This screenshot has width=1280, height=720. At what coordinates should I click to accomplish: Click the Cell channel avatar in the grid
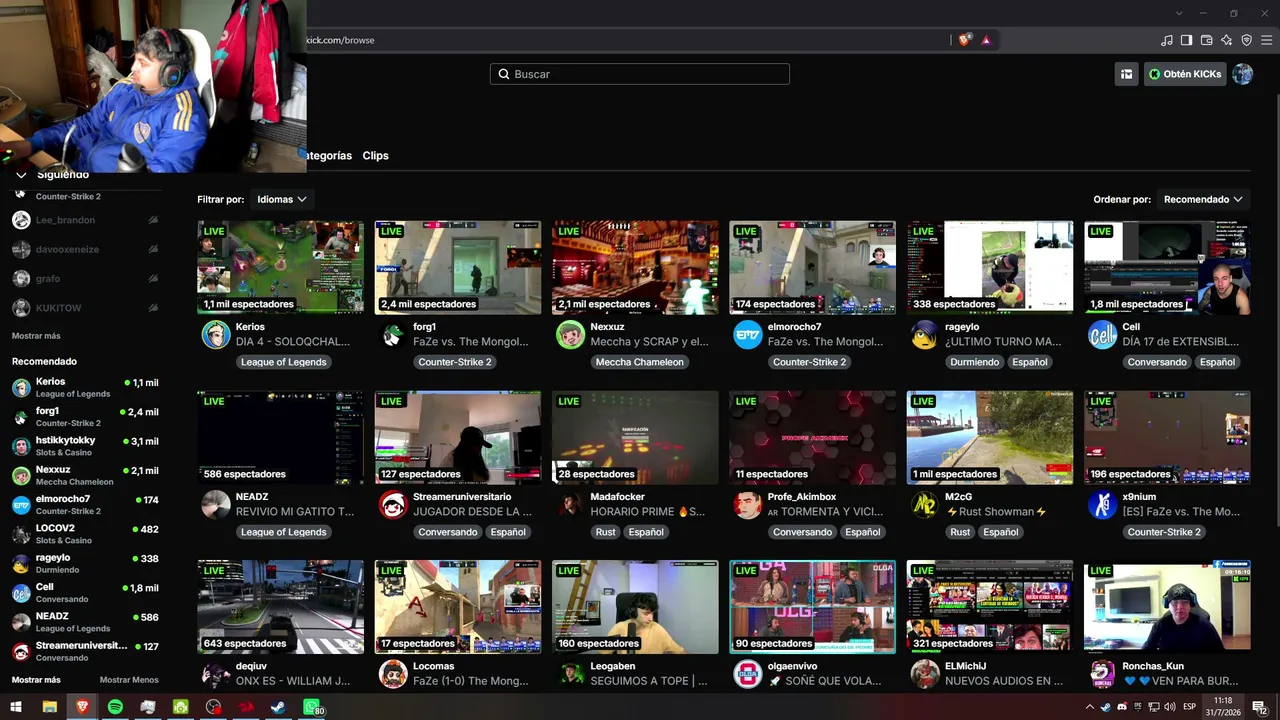[x=1102, y=335]
